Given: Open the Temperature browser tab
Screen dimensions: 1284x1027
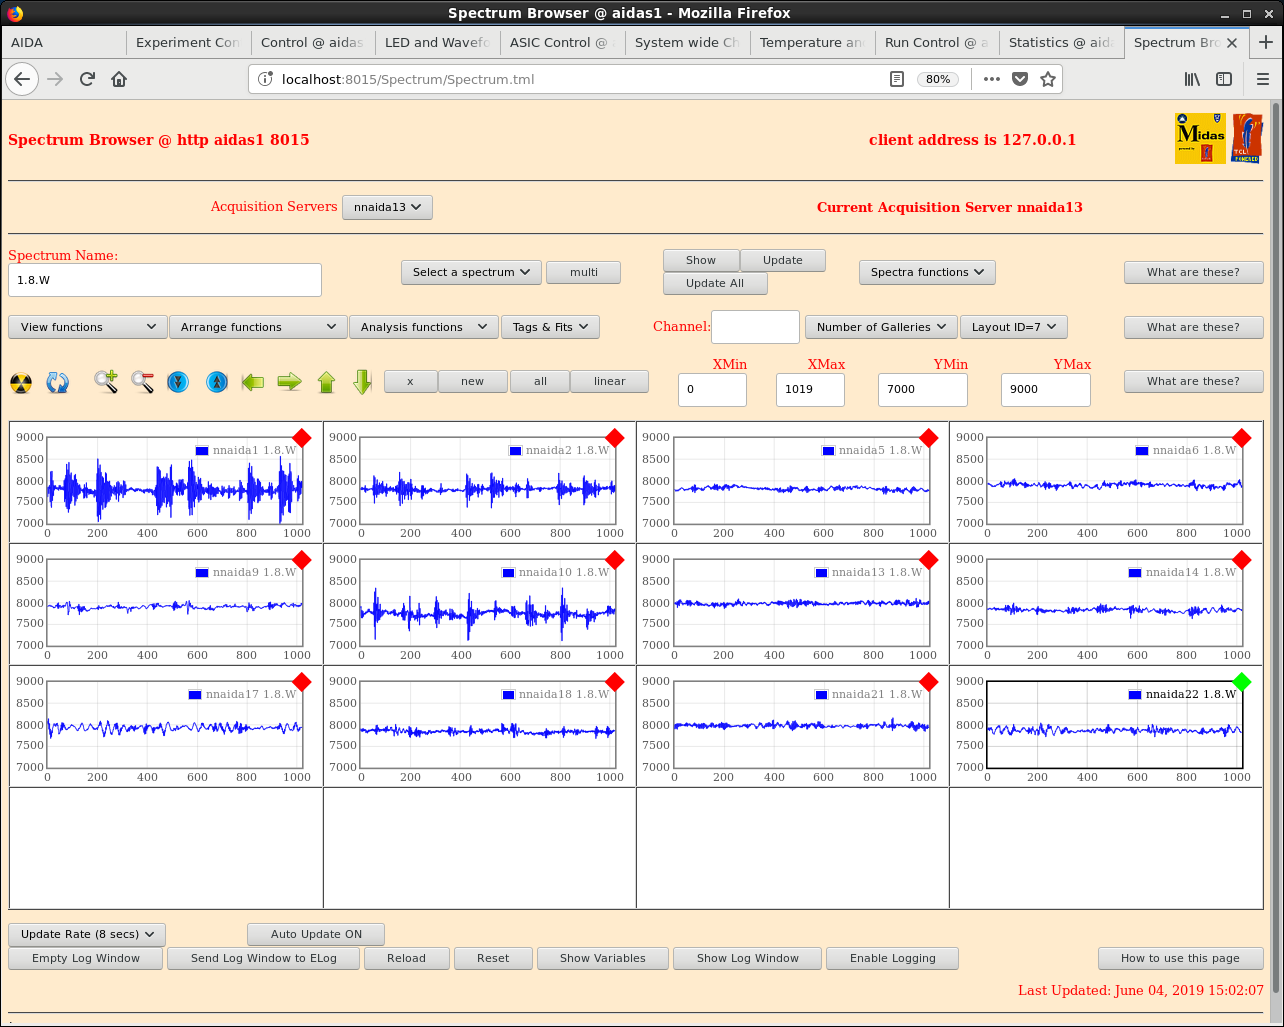Looking at the screenshot, I should [x=811, y=42].
